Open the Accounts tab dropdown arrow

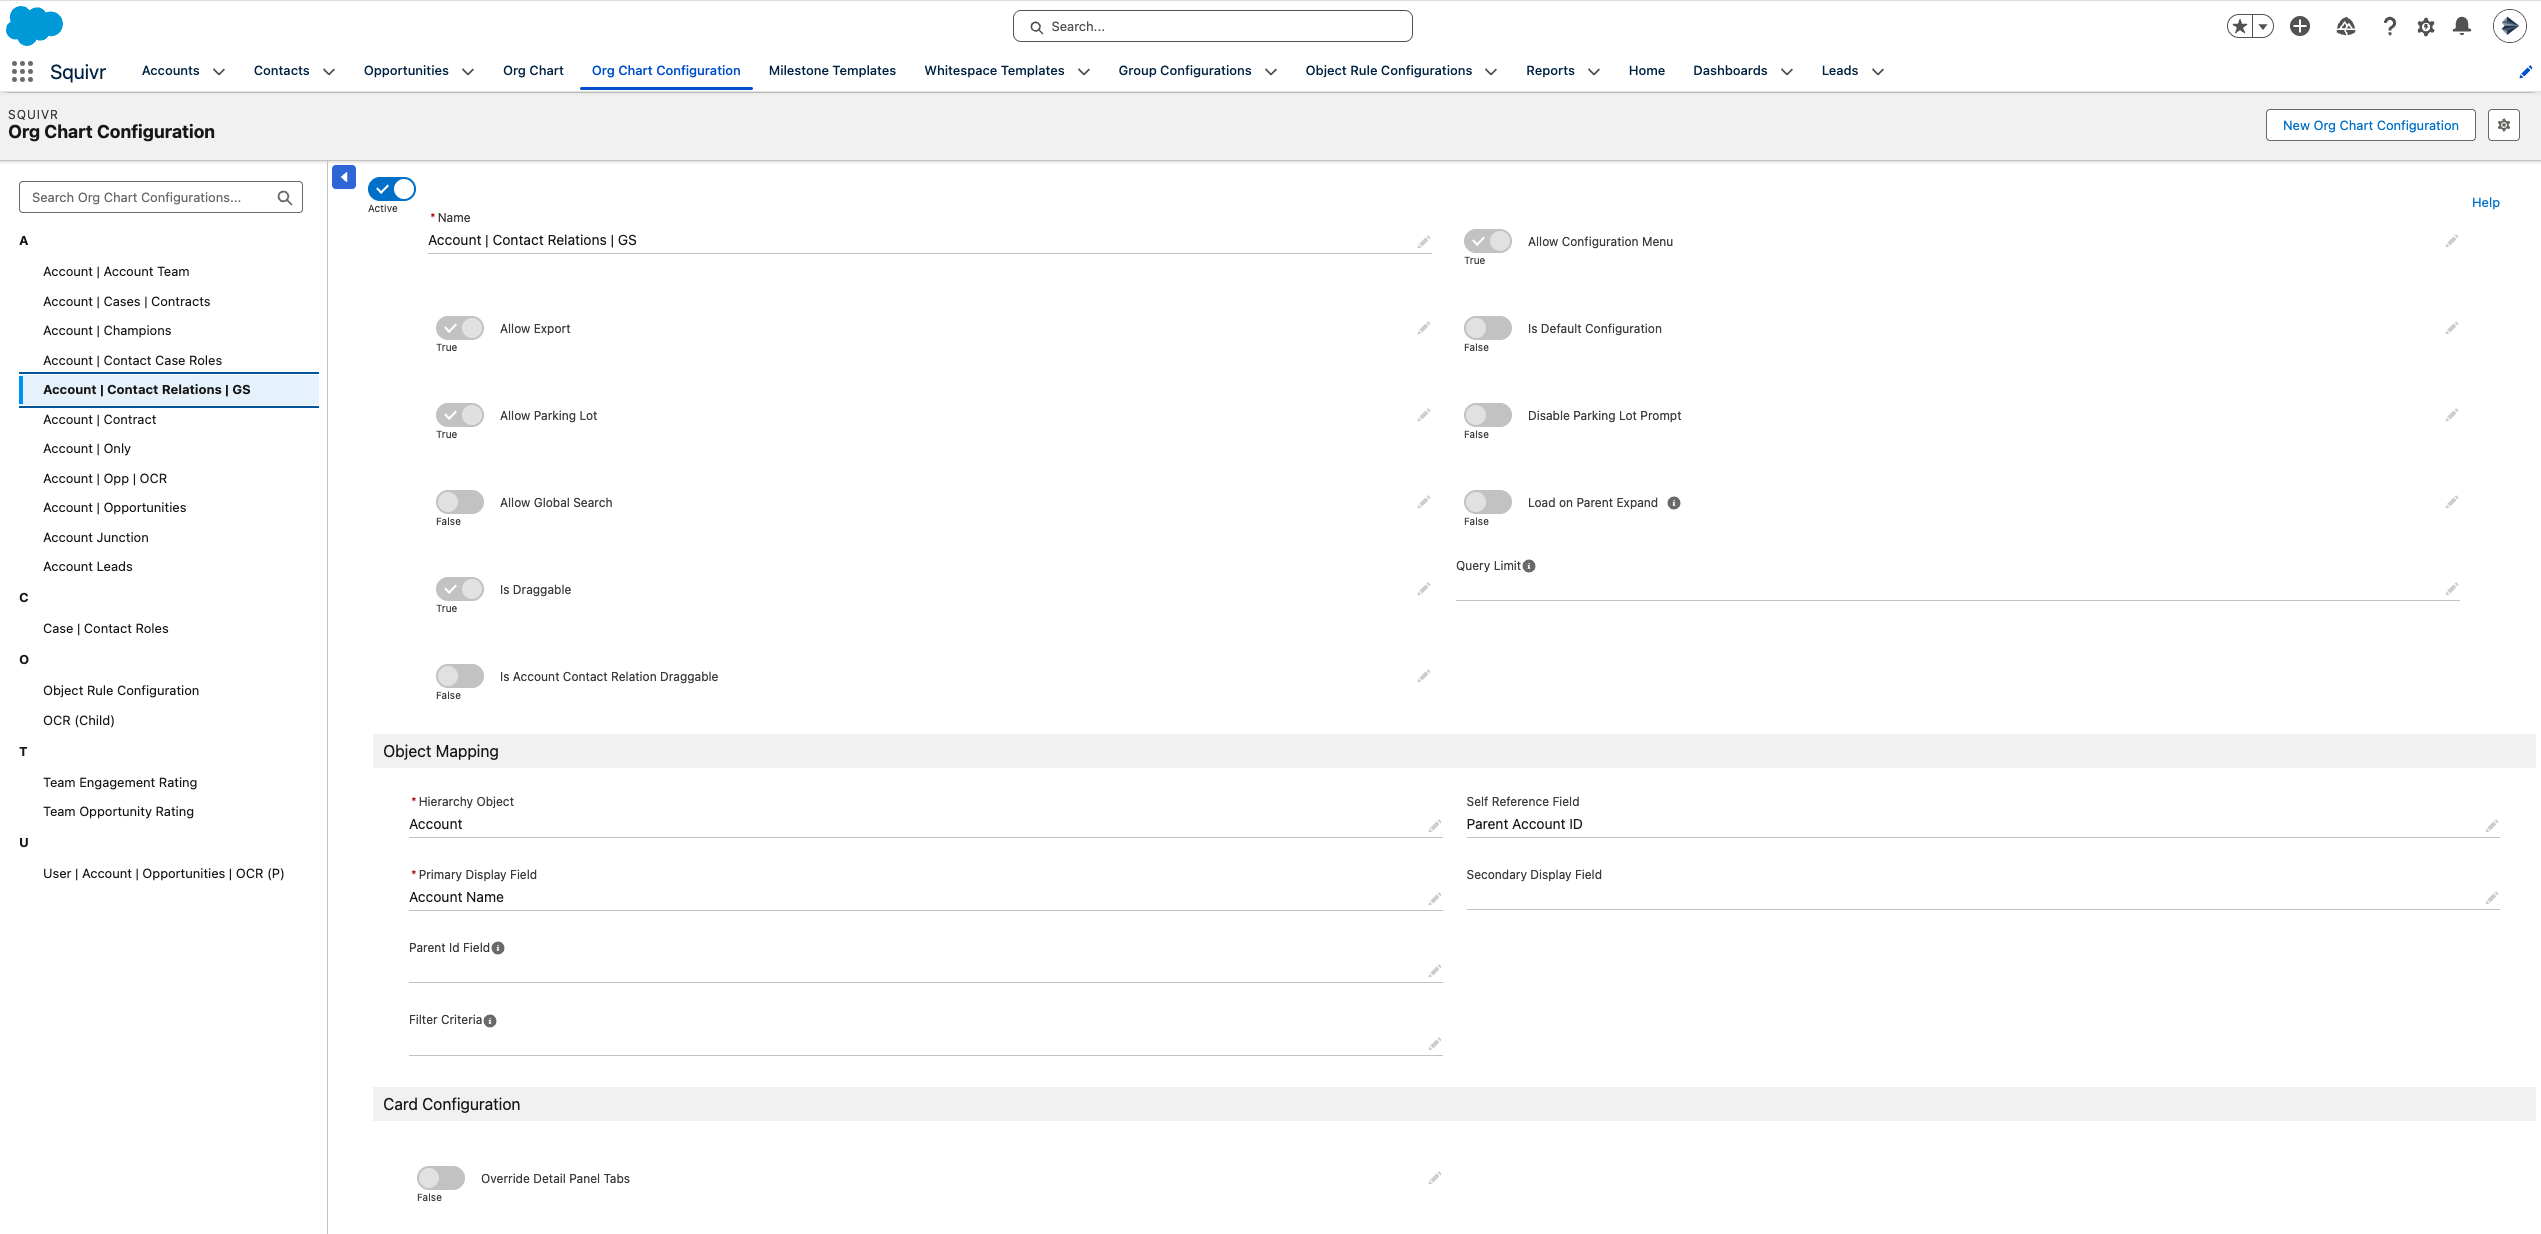pos(221,71)
